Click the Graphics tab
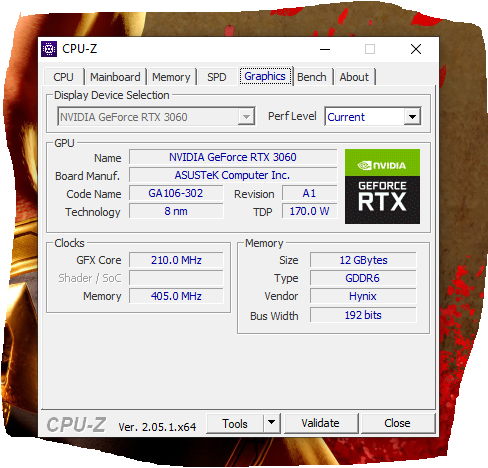The width and height of the screenshot is (488, 468). 265,76
